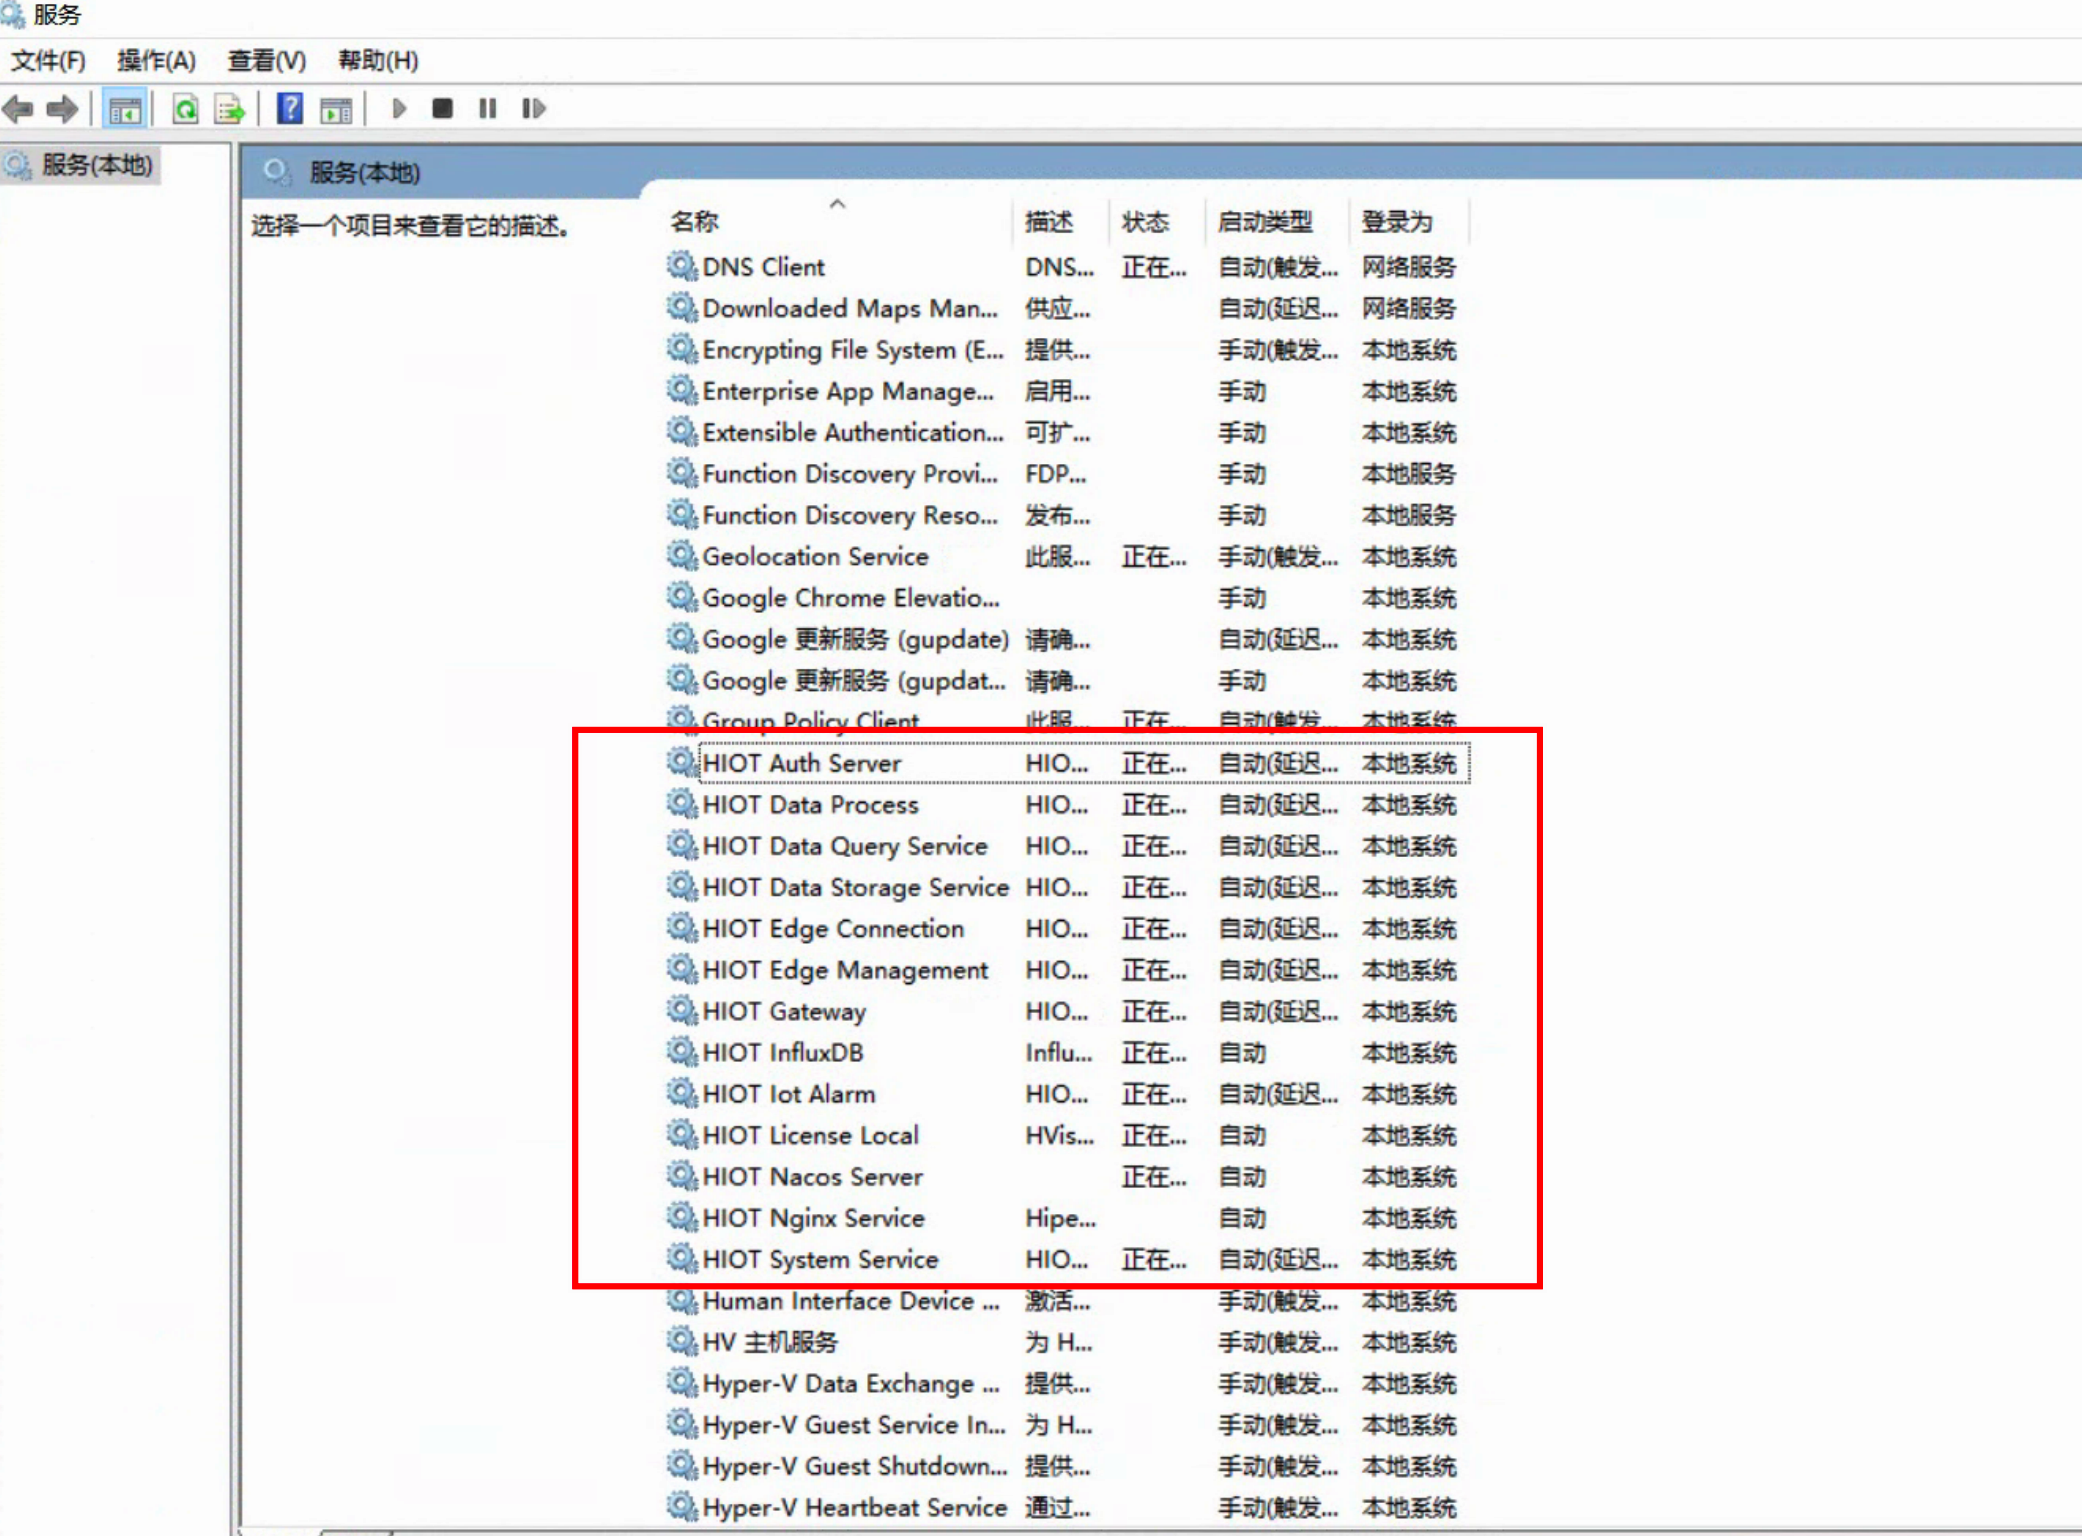Select HIOT Data Query Service row
Image resolution: width=2082 pixels, height=1536 pixels.
[x=1066, y=846]
